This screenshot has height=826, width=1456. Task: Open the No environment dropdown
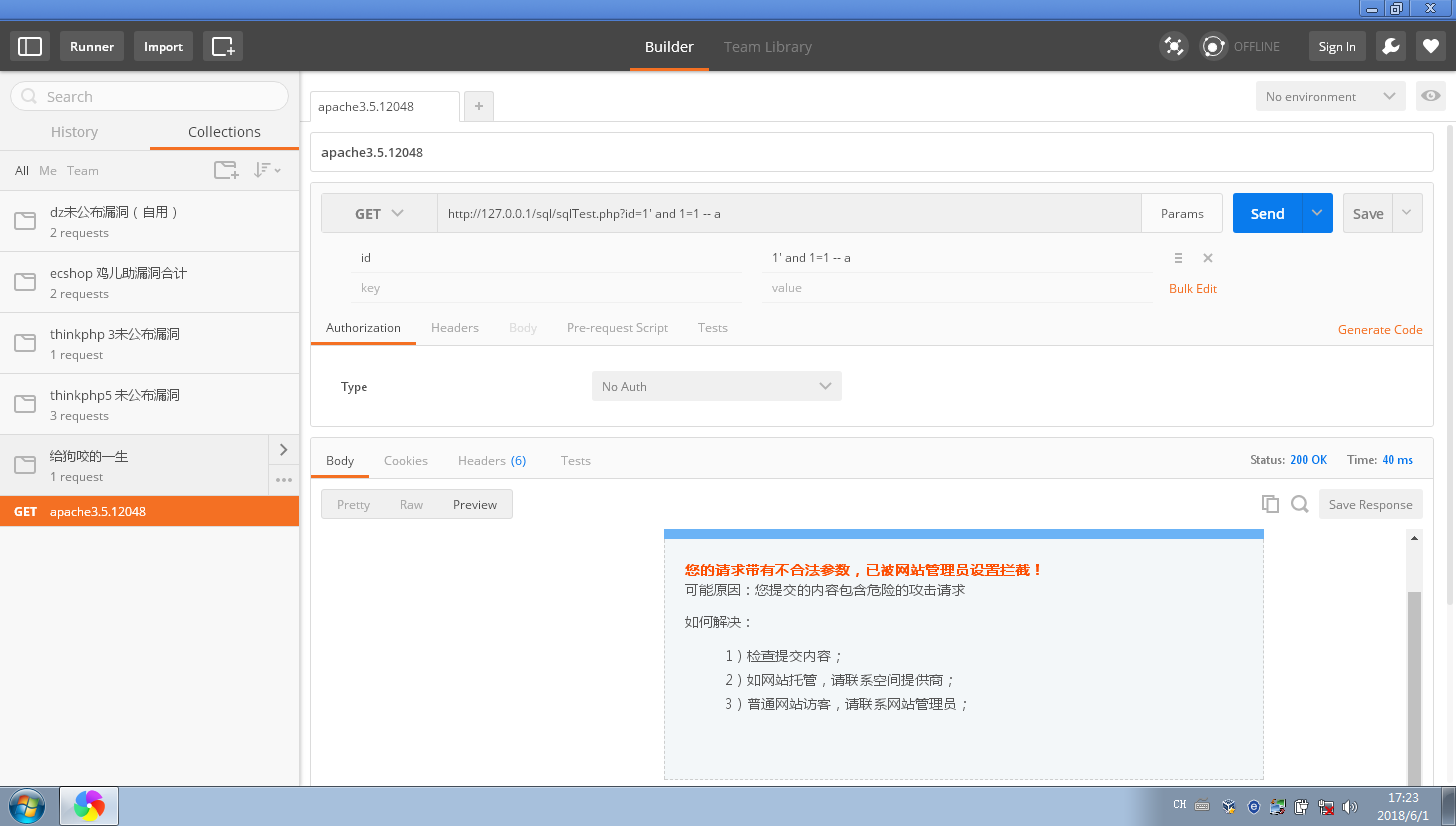[1331, 96]
